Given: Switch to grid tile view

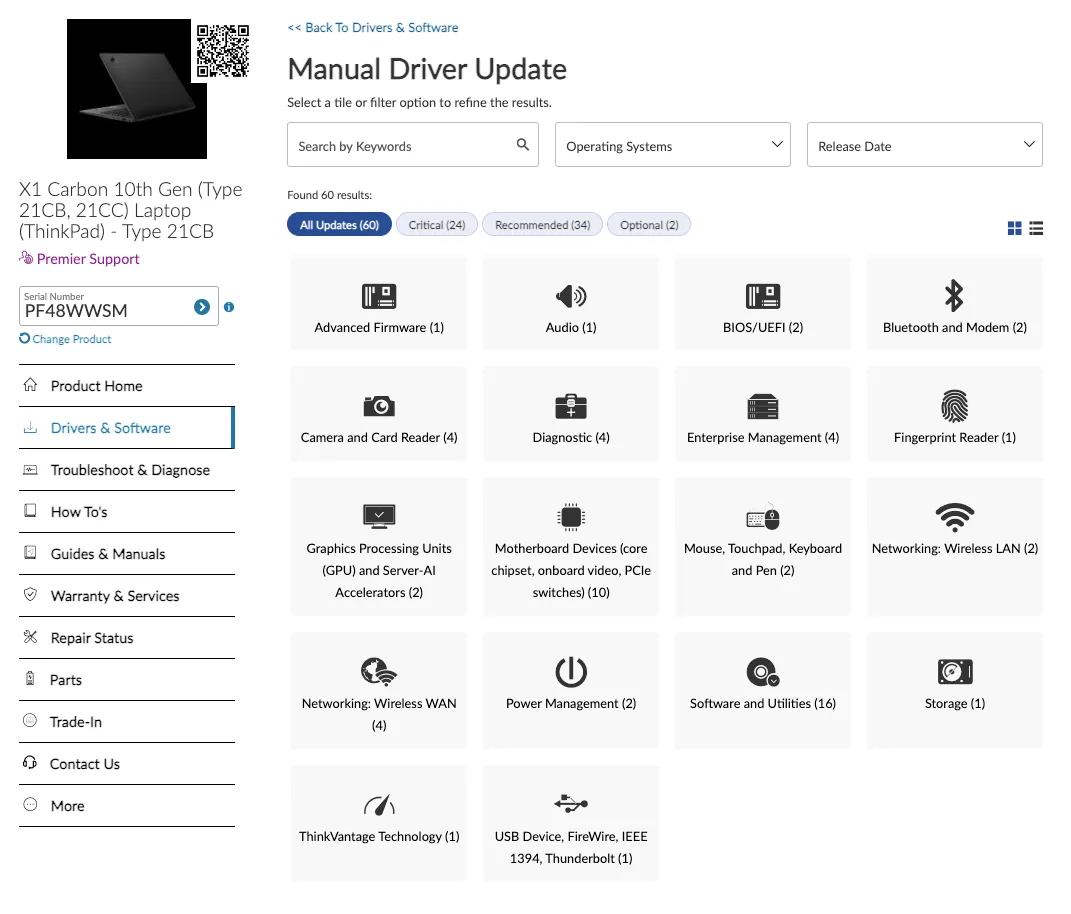Looking at the screenshot, I should point(1014,228).
